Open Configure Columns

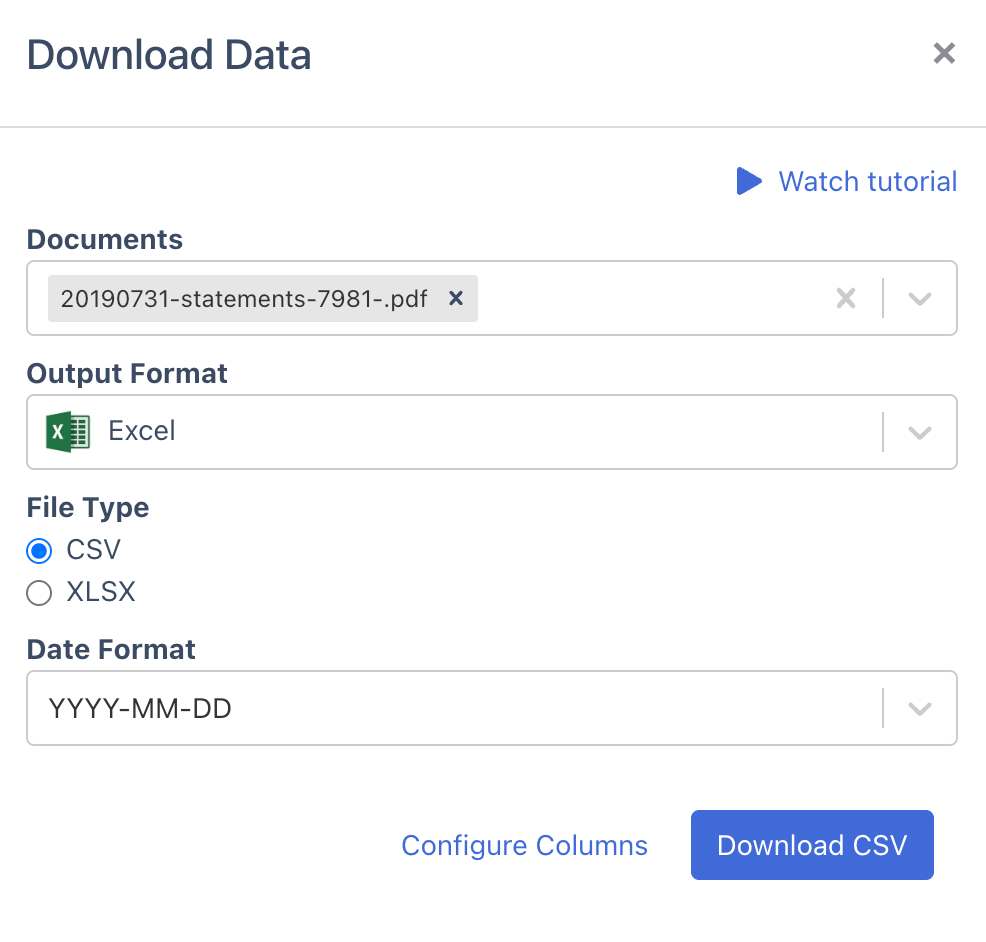[524, 845]
